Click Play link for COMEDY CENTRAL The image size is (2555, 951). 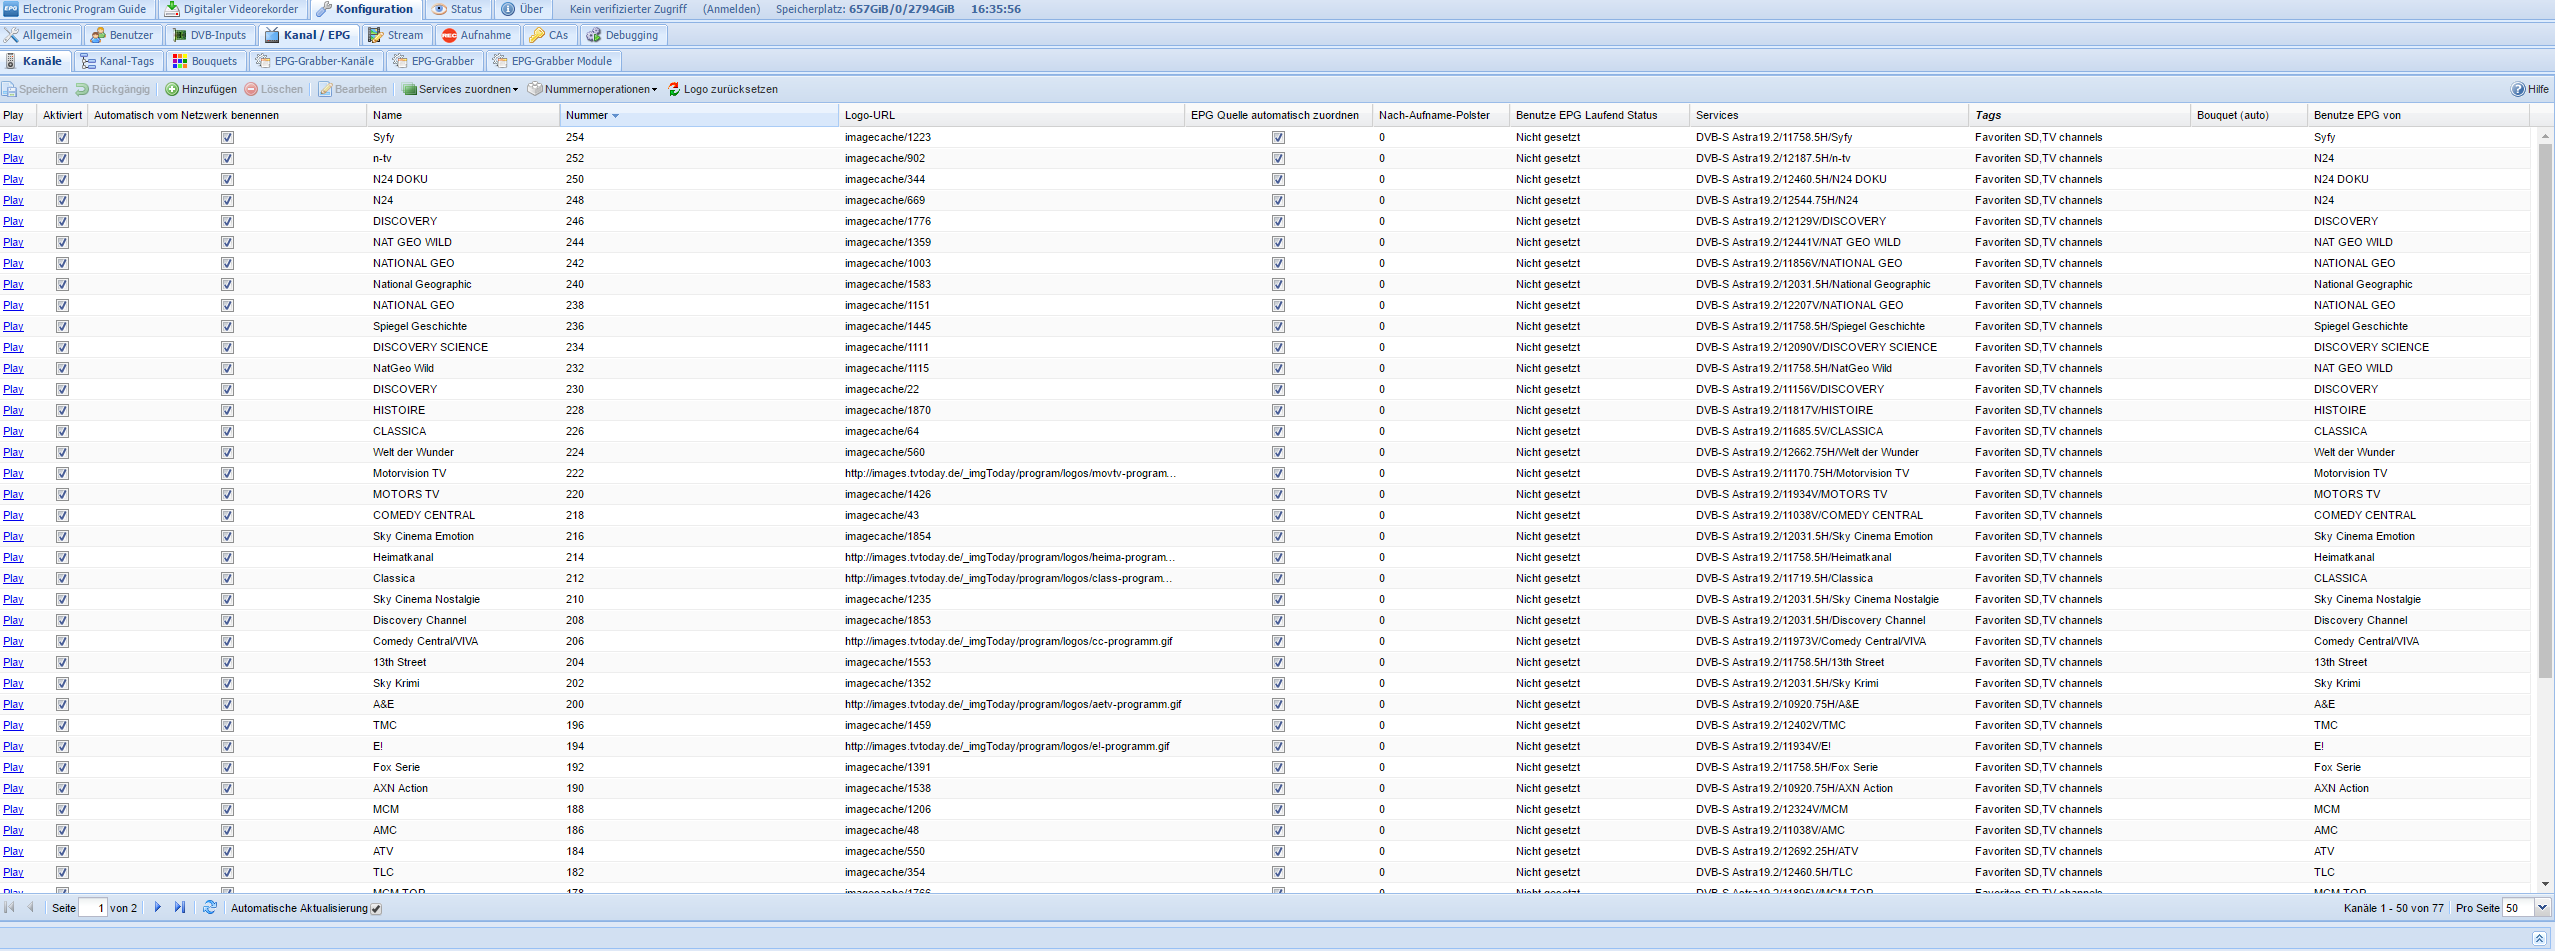13,515
